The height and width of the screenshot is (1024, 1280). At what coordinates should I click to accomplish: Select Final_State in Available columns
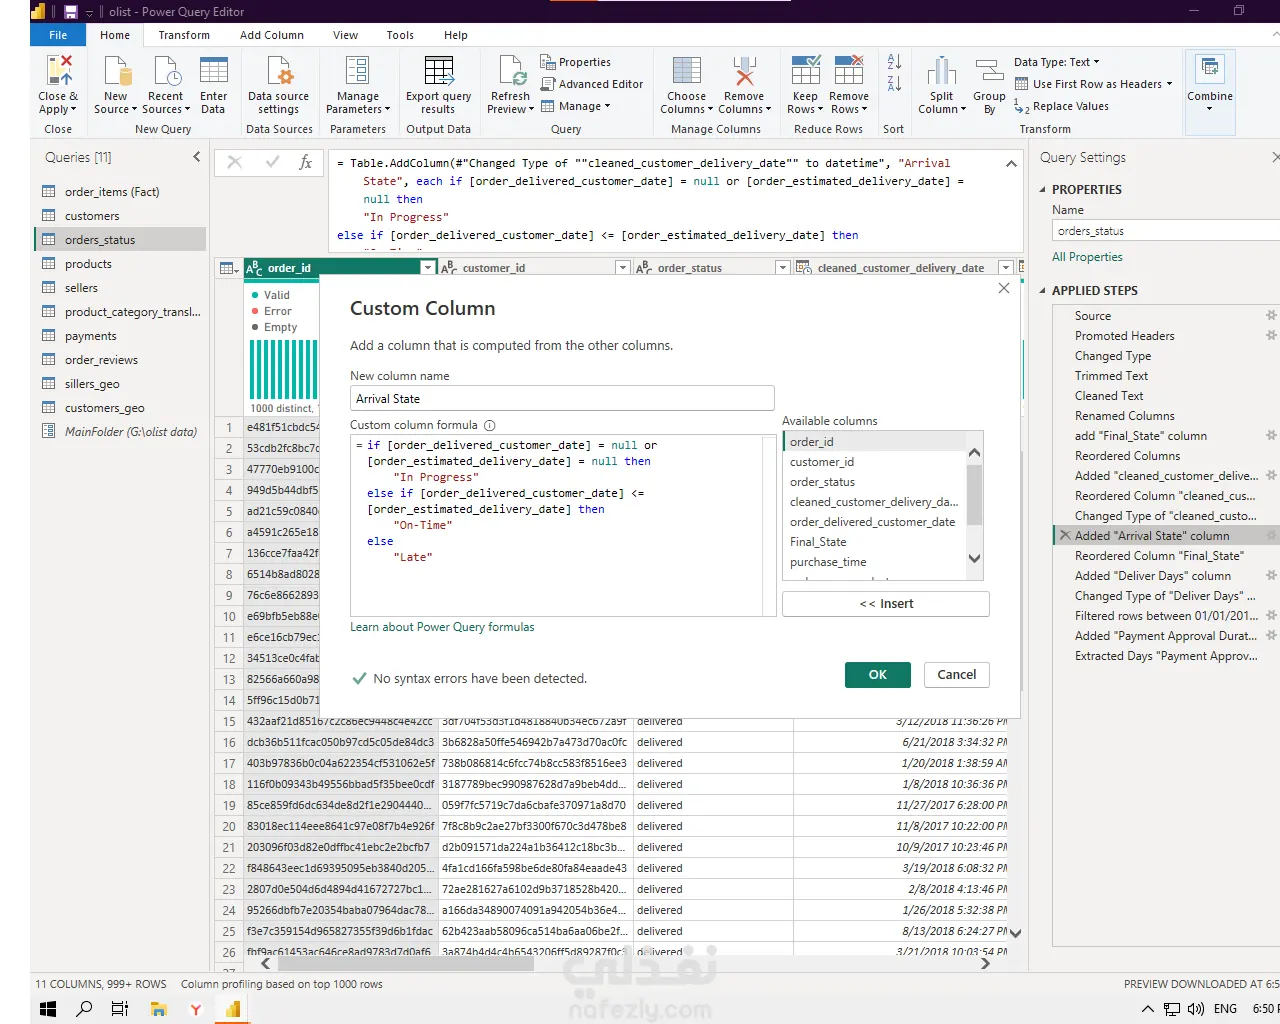[875, 542]
